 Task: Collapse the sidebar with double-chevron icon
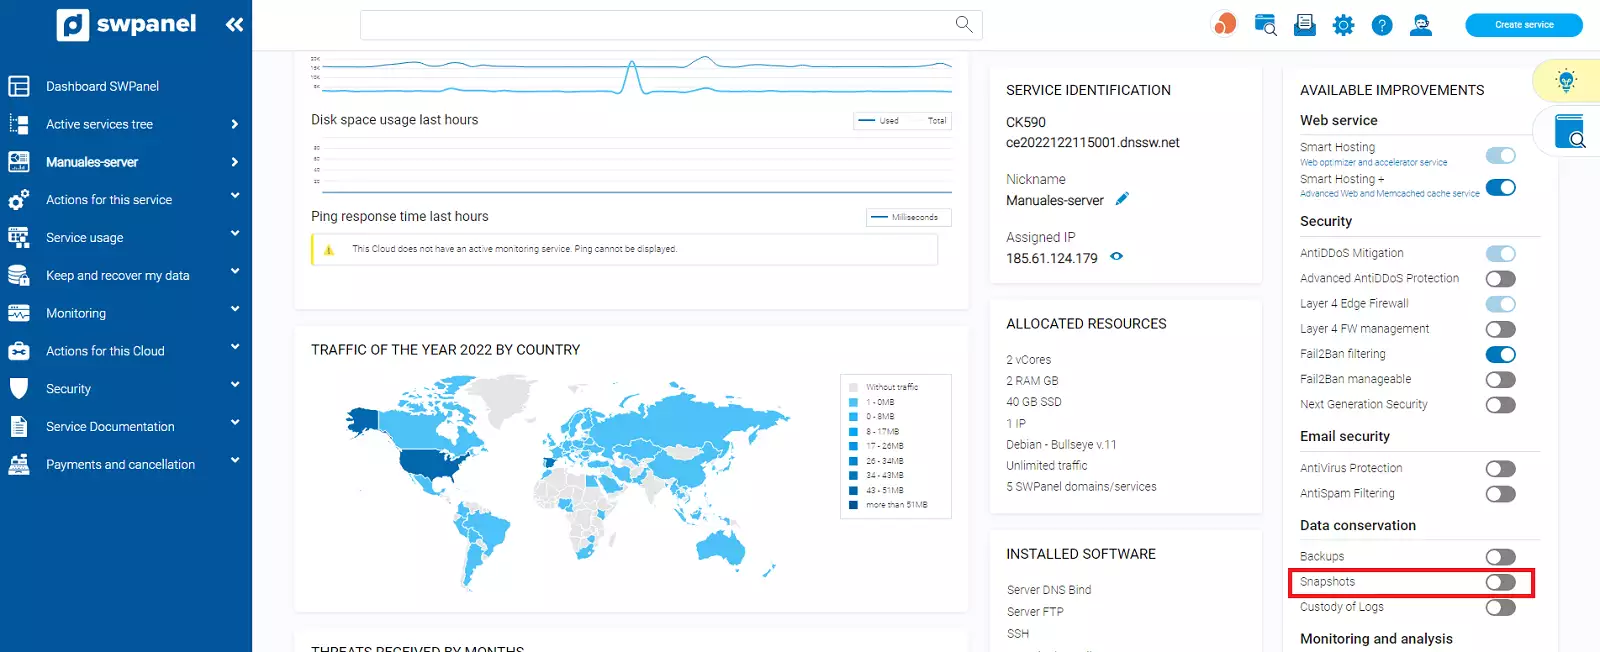pos(234,25)
